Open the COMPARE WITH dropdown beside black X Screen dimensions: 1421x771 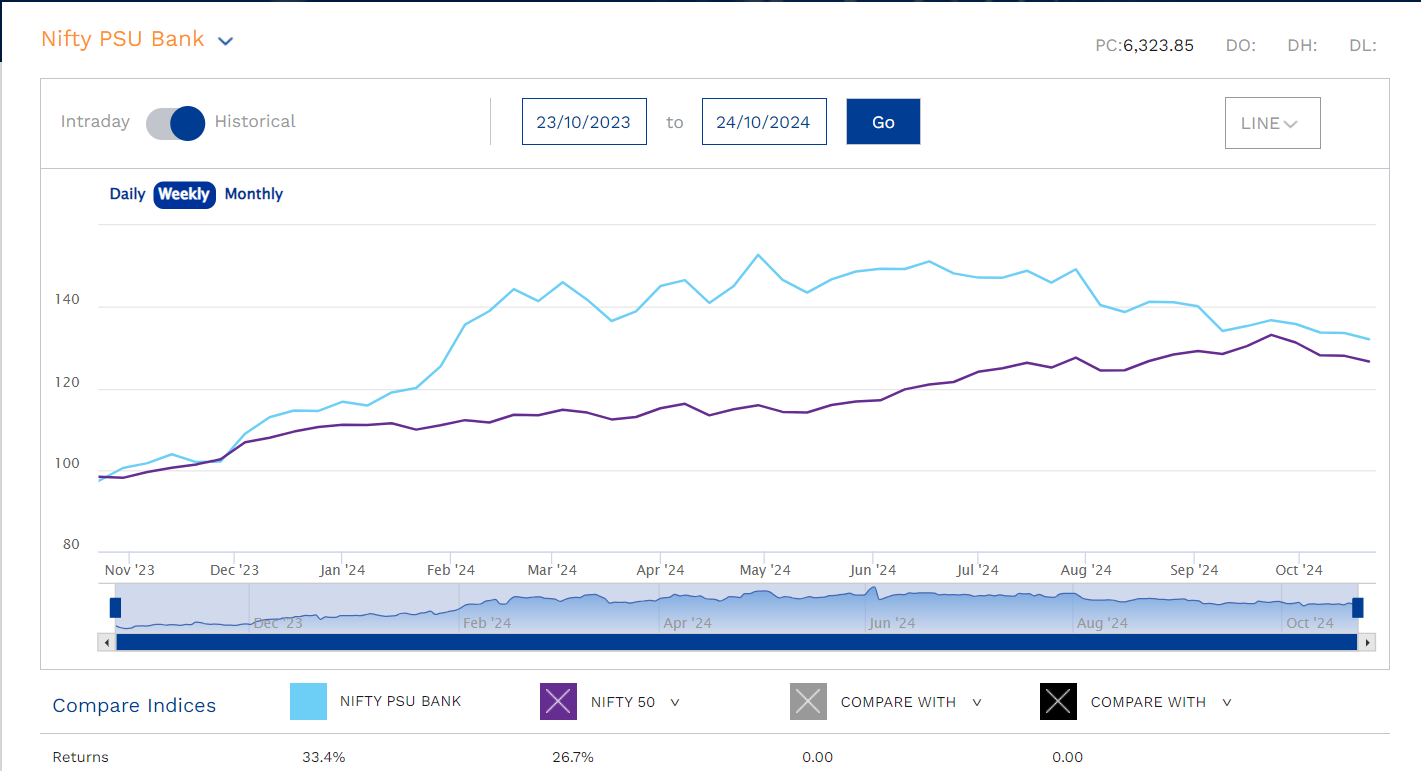1227,703
